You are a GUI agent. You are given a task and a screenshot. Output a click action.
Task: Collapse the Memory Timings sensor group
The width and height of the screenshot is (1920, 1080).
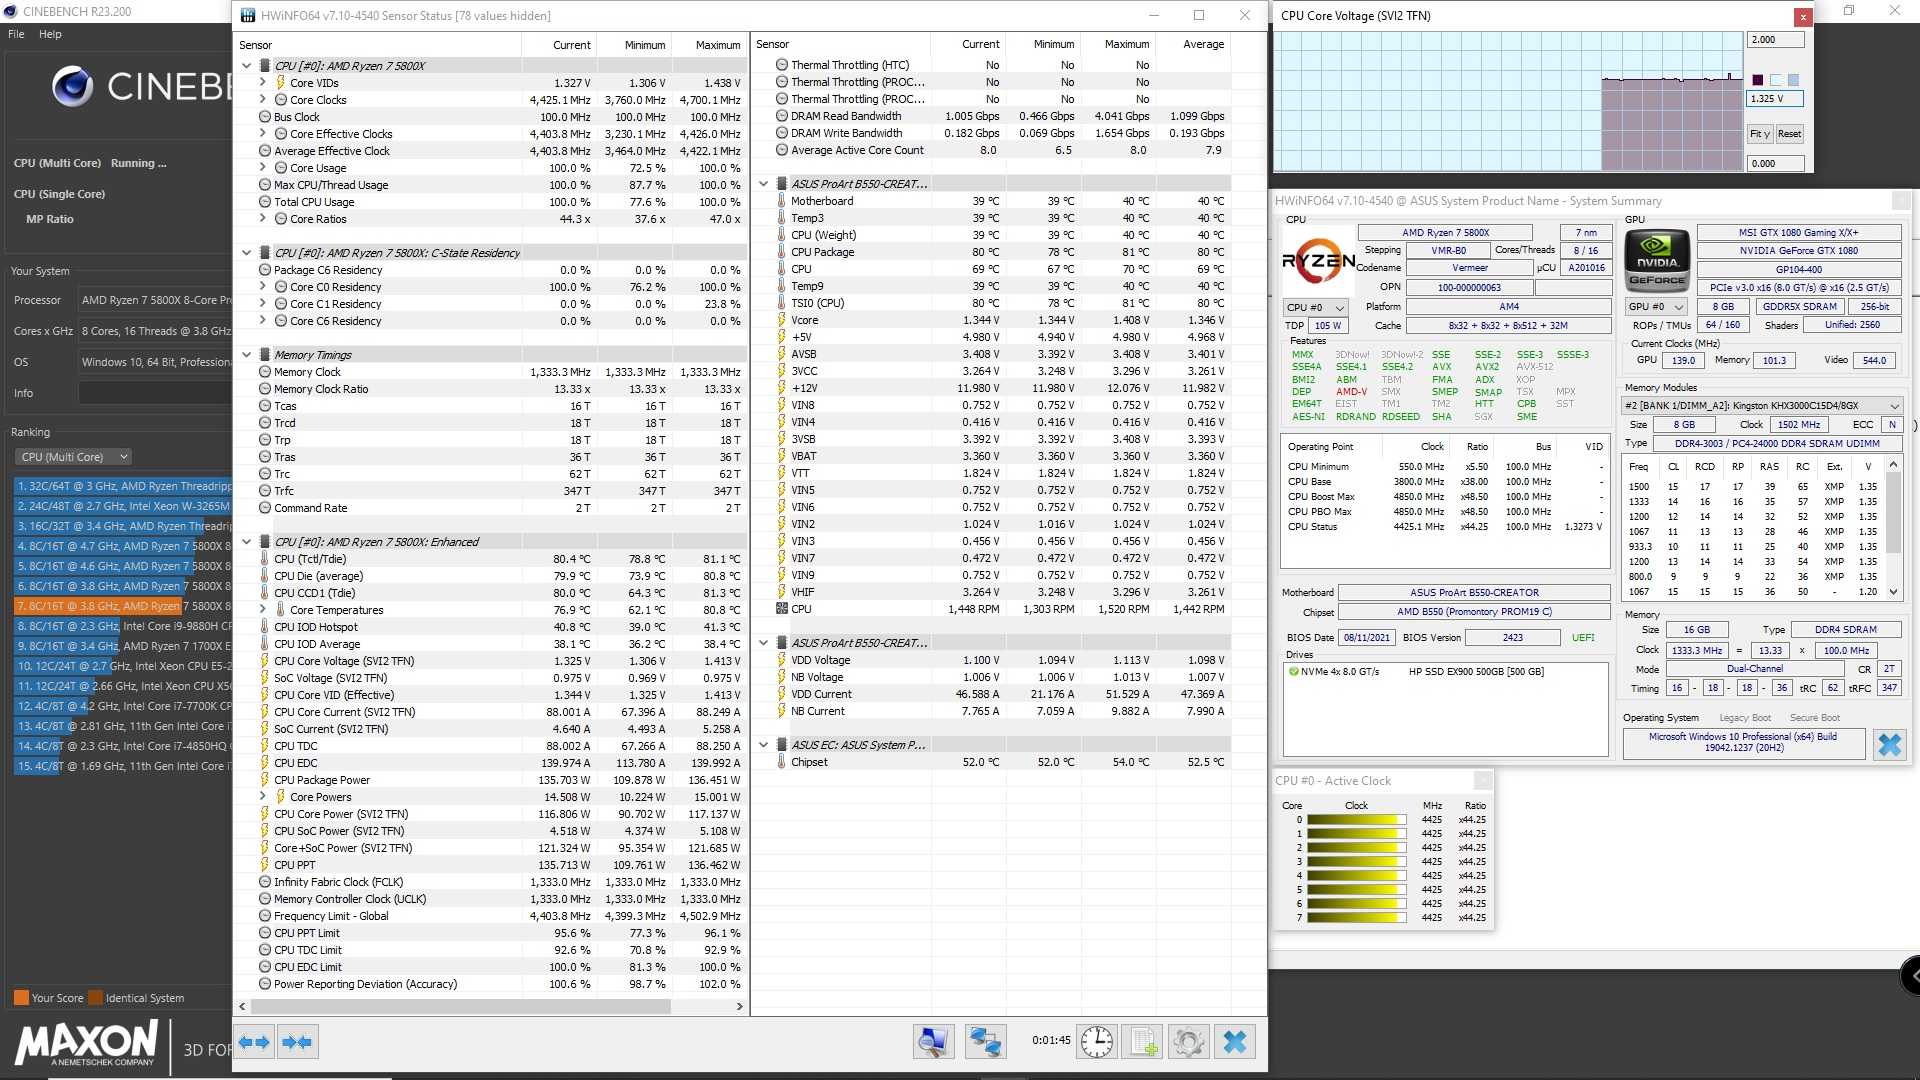pyautogui.click(x=247, y=355)
